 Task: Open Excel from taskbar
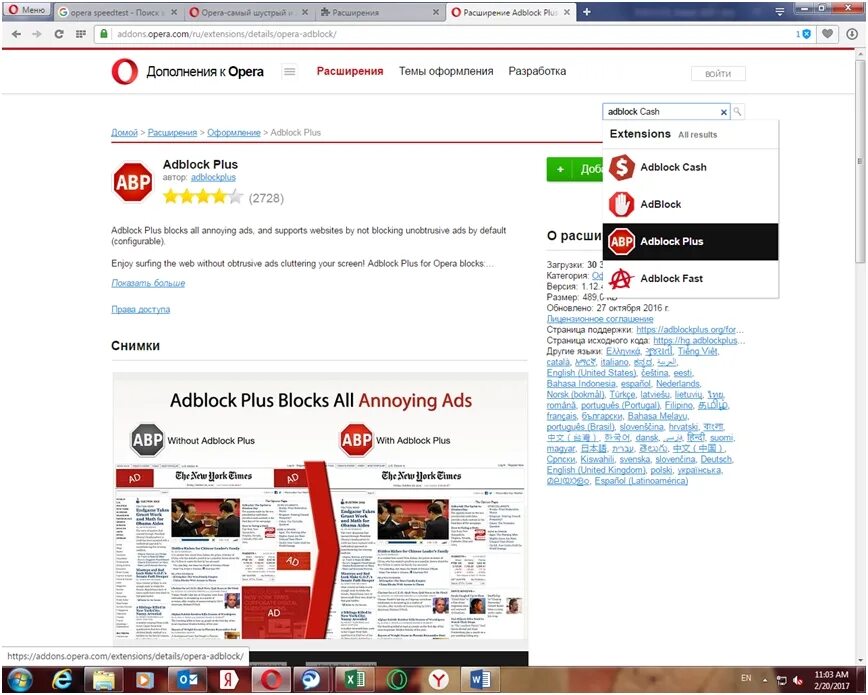pyautogui.click(x=354, y=680)
